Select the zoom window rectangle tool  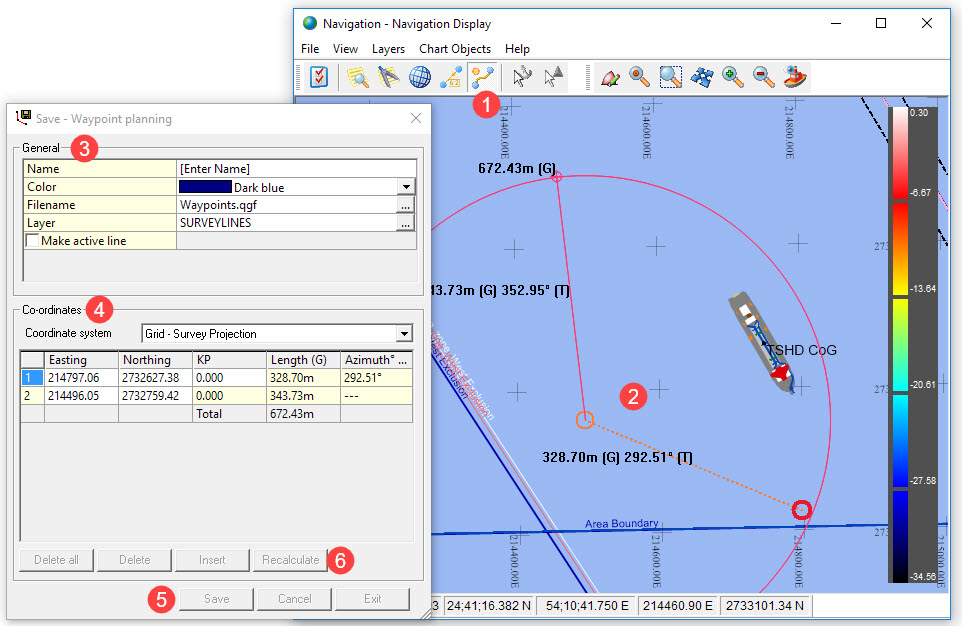670,77
